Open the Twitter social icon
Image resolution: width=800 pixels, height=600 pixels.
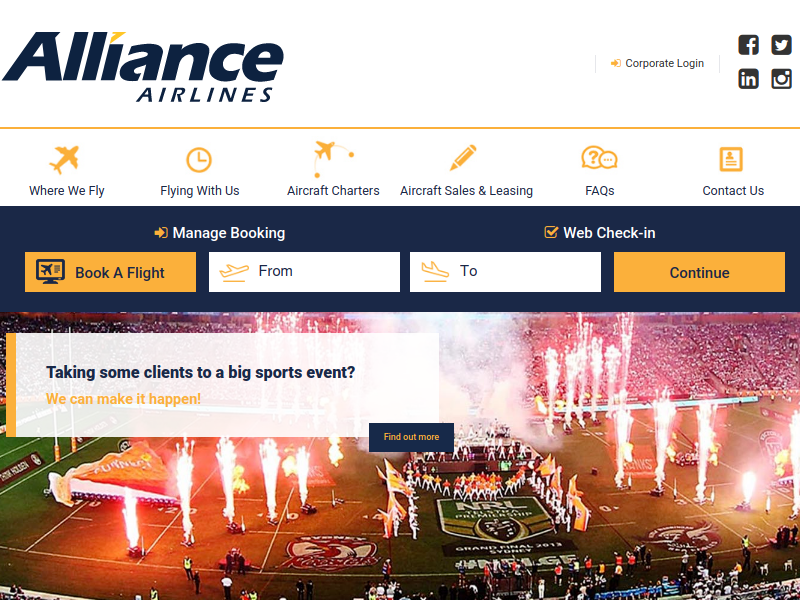781,45
